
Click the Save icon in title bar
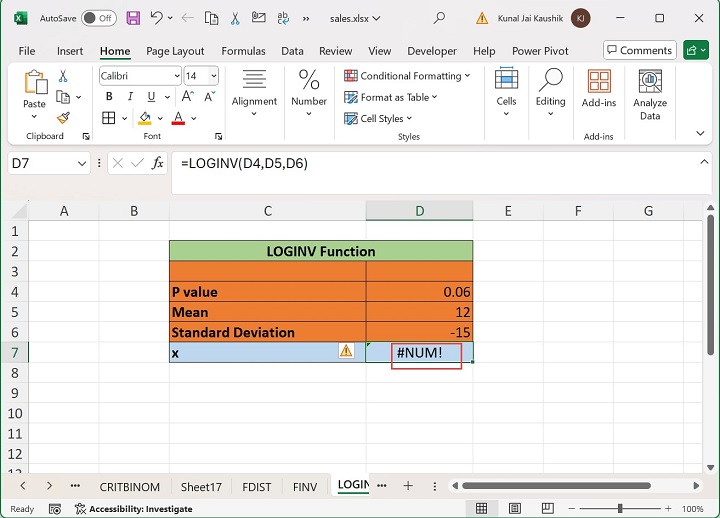pos(133,18)
